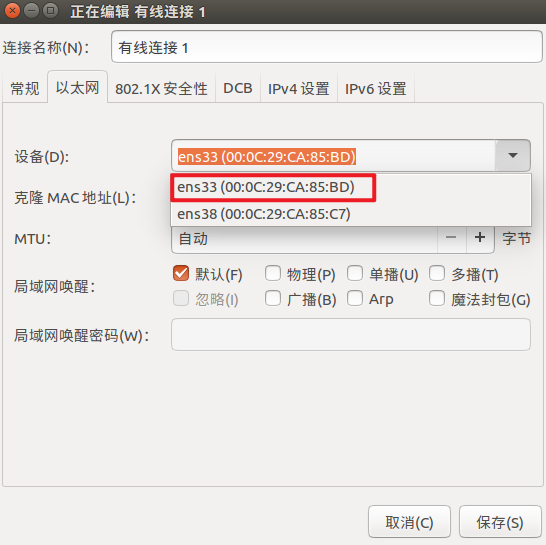Open the IPv6 设置 tab
This screenshot has width=546, height=545.
pyautogui.click(x=375, y=88)
